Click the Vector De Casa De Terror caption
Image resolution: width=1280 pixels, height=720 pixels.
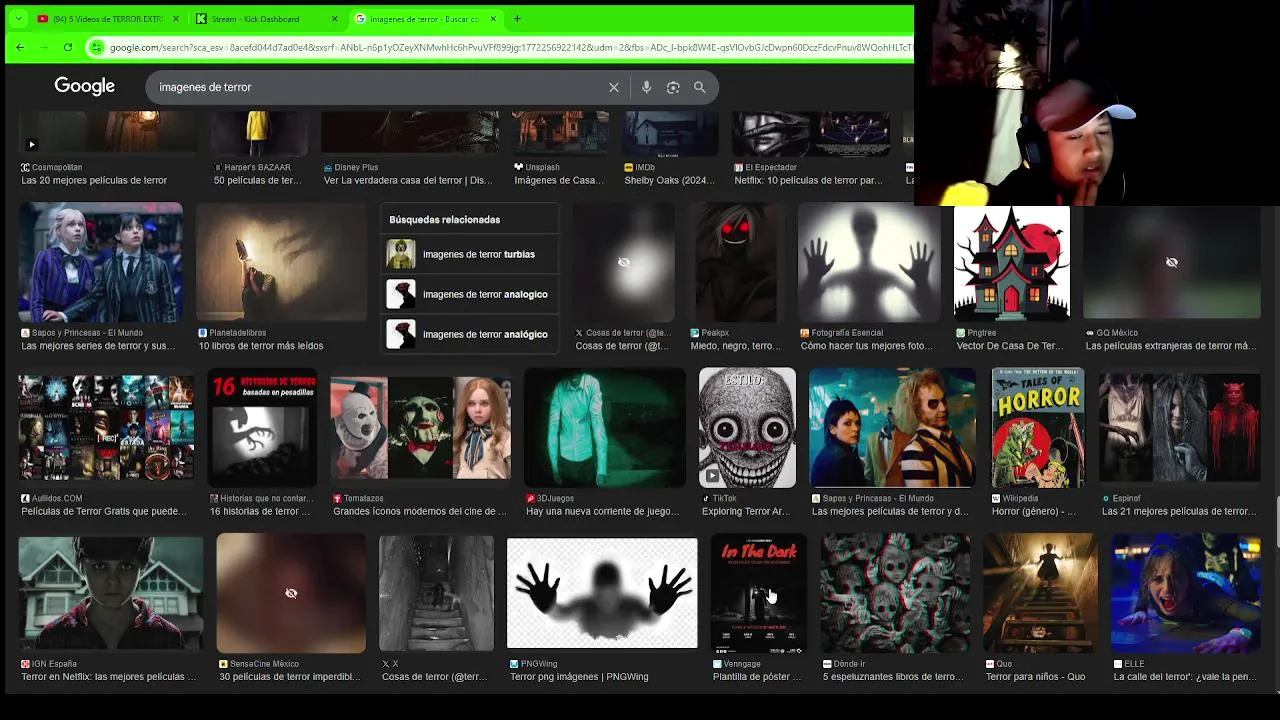tap(1010, 346)
